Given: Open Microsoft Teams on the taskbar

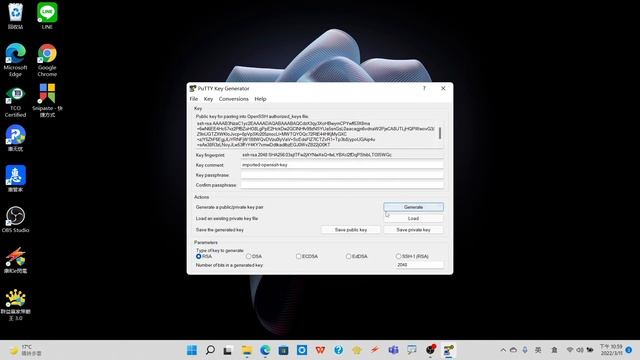Looking at the screenshot, I should click(x=393, y=350).
